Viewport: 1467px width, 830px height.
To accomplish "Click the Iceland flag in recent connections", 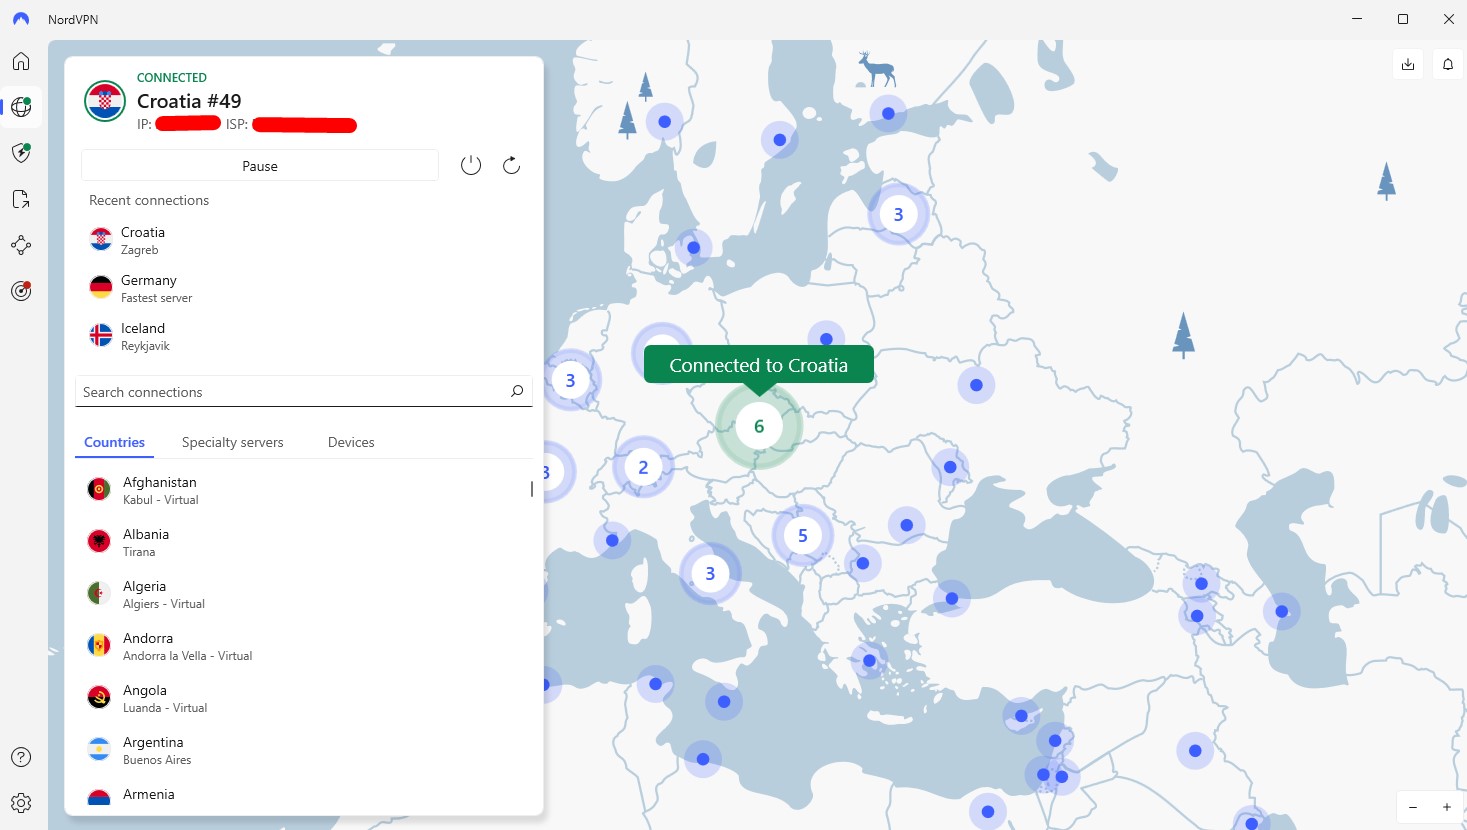I will point(101,336).
